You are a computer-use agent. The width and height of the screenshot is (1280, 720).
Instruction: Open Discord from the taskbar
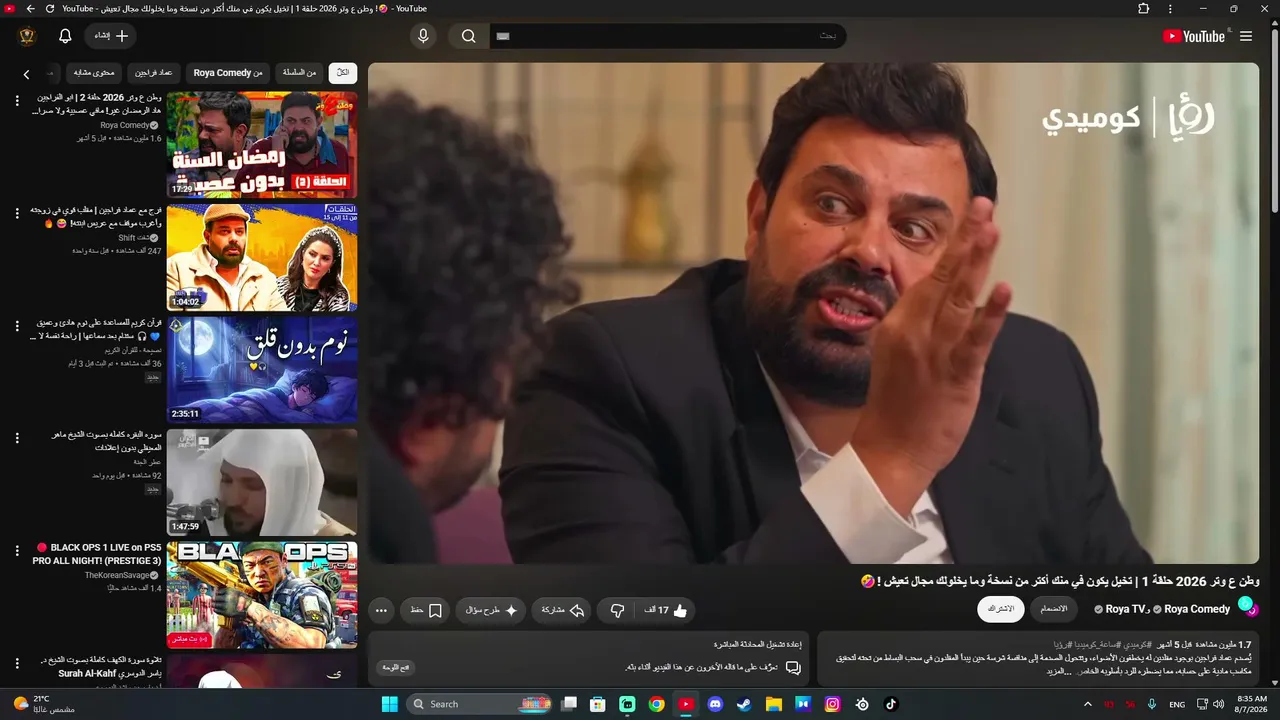tap(715, 704)
